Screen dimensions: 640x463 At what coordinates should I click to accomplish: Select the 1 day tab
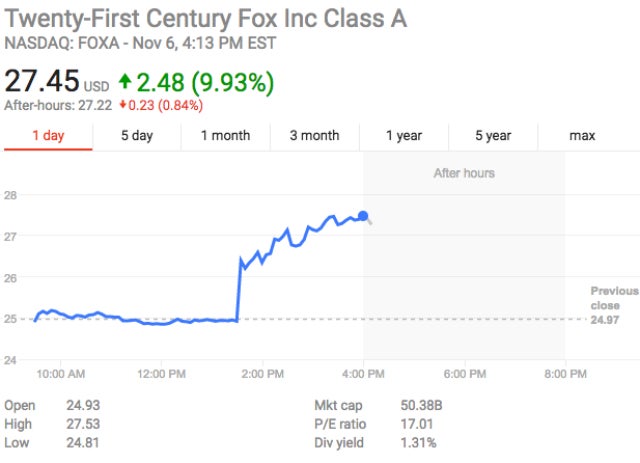pyautogui.click(x=48, y=136)
